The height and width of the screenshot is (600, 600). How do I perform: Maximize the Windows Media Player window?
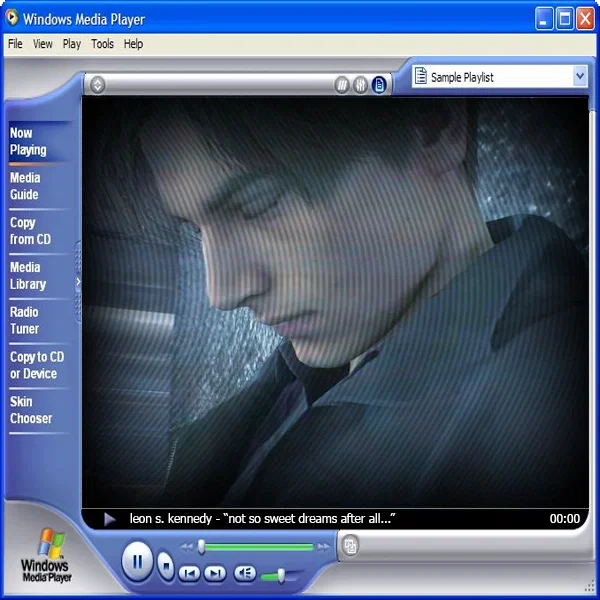[x=564, y=18]
